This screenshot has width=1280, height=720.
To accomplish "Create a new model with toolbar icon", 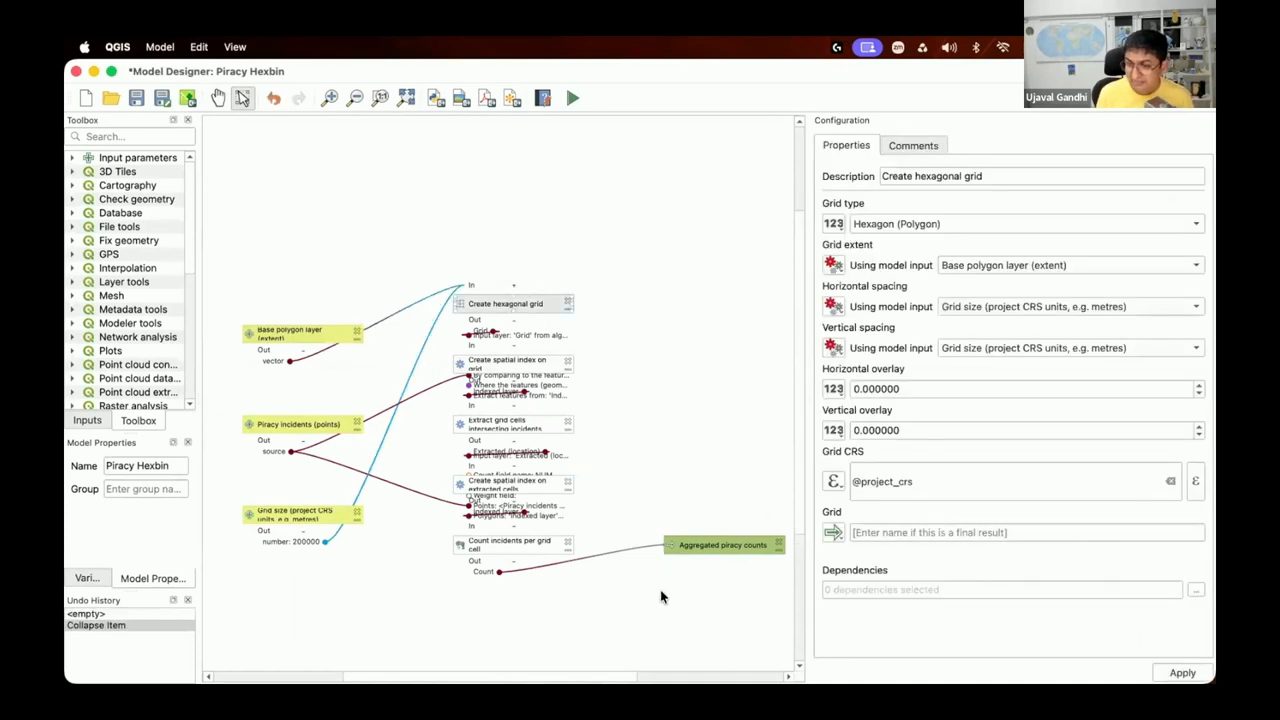I will point(86,98).
